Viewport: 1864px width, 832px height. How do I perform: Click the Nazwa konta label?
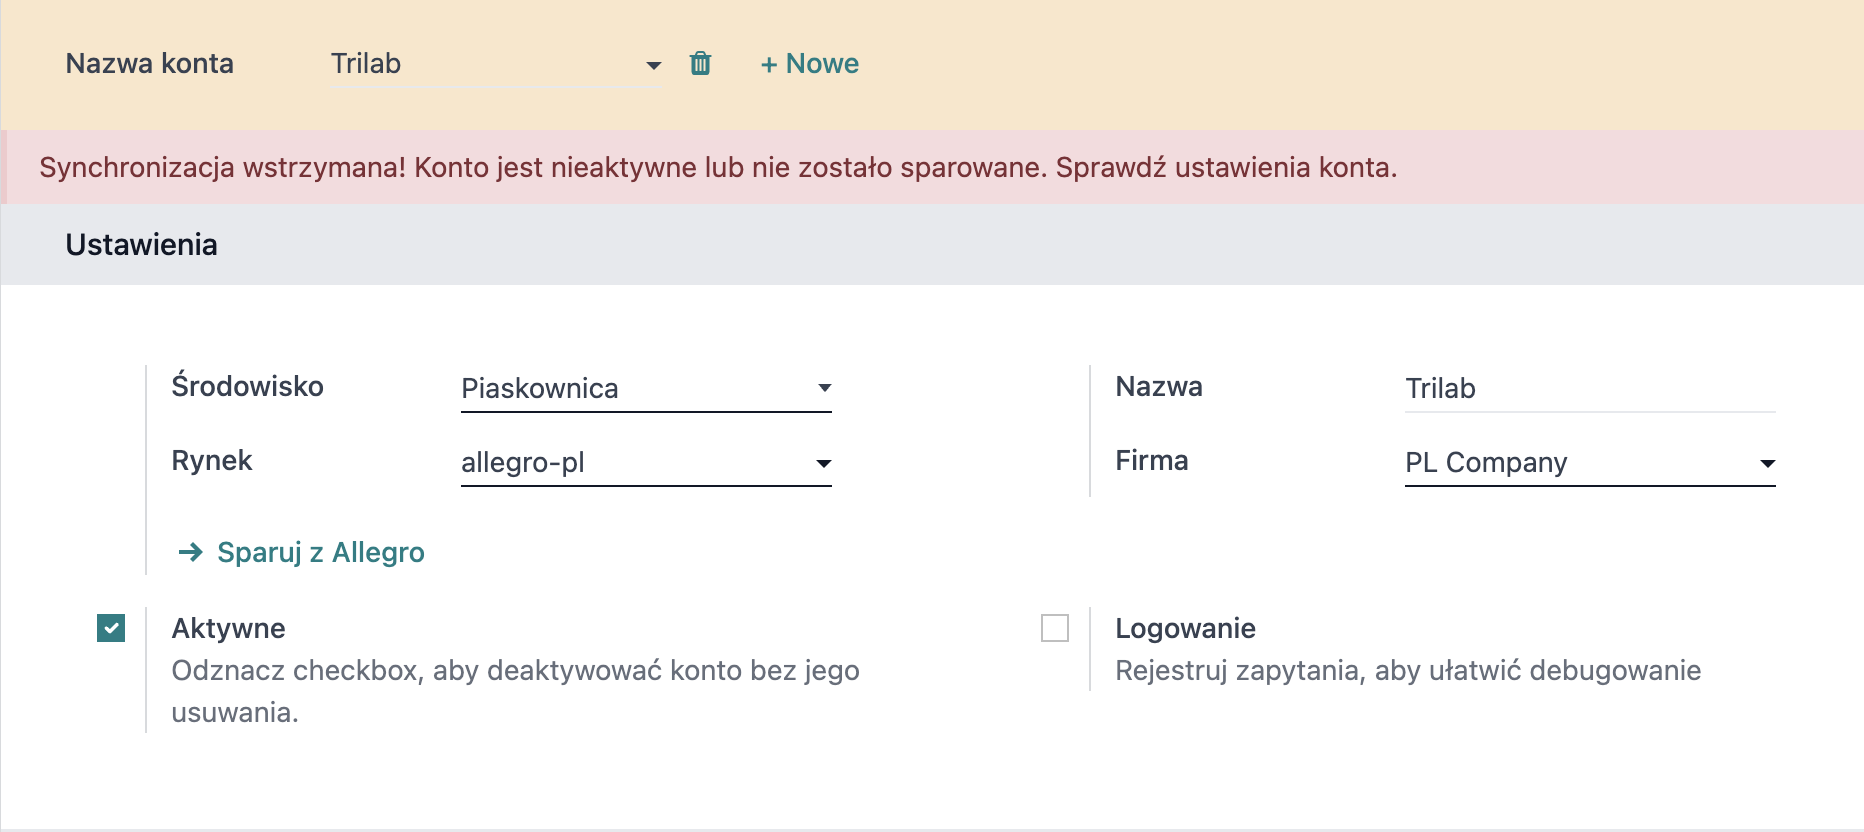(149, 64)
